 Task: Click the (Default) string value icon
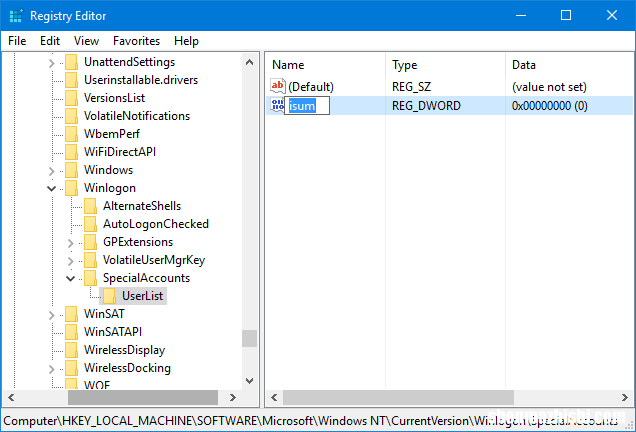pyautogui.click(x=278, y=87)
